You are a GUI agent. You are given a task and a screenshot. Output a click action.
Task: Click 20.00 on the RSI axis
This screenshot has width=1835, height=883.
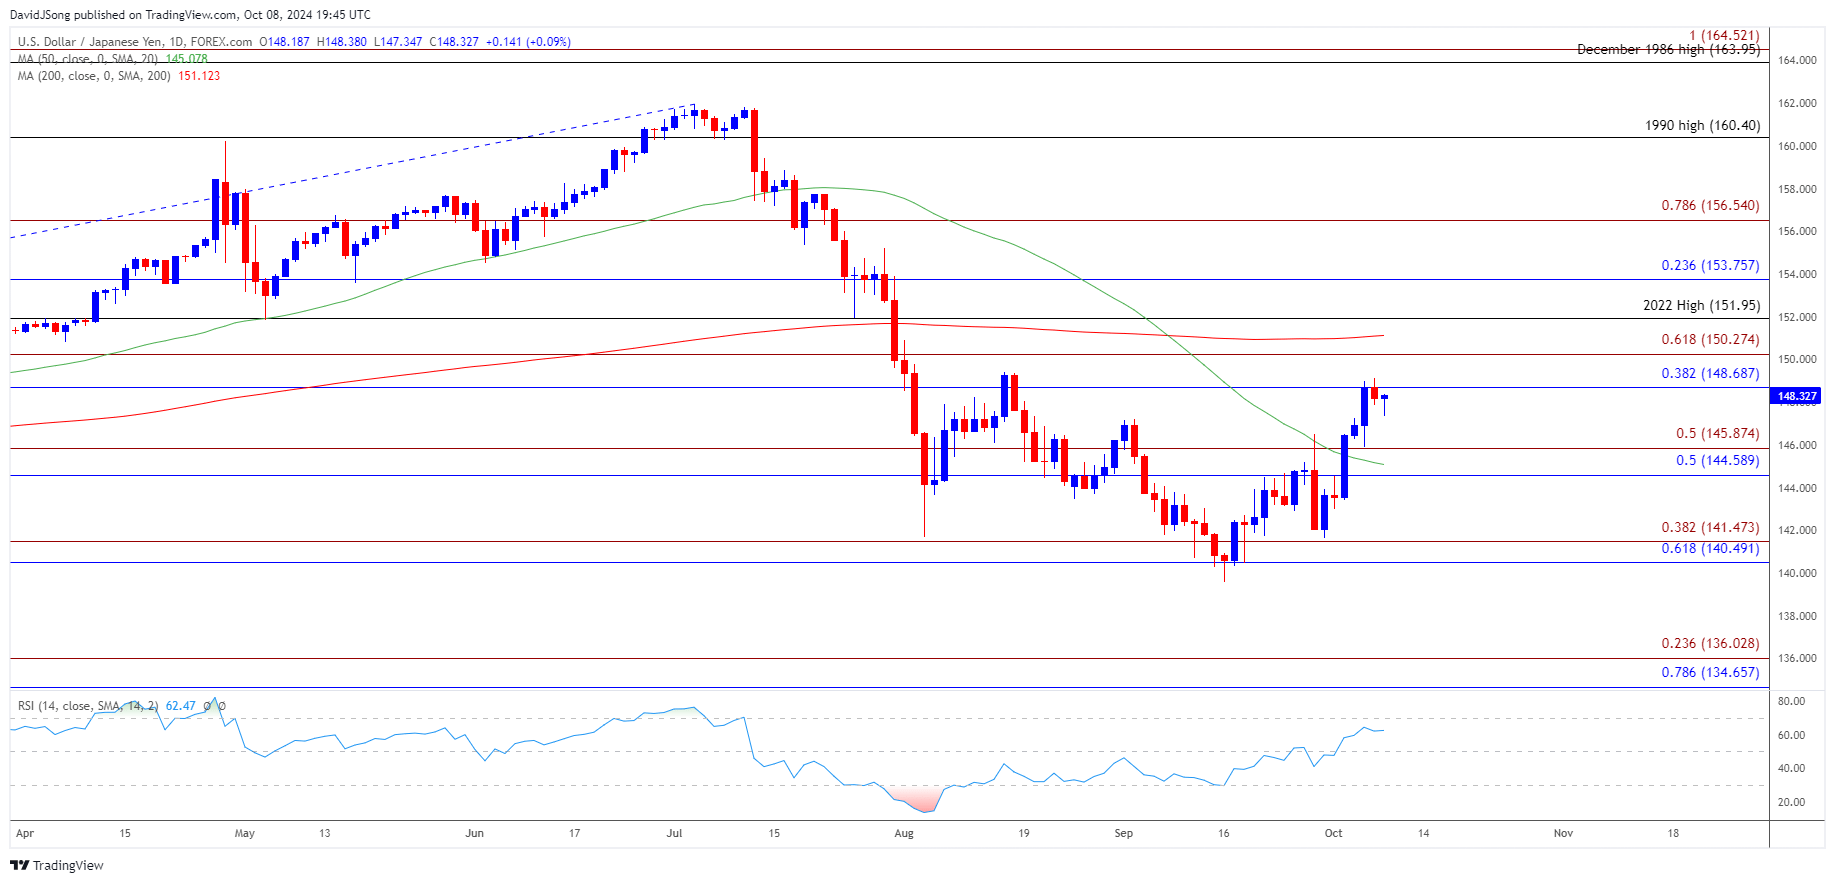[1791, 802]
